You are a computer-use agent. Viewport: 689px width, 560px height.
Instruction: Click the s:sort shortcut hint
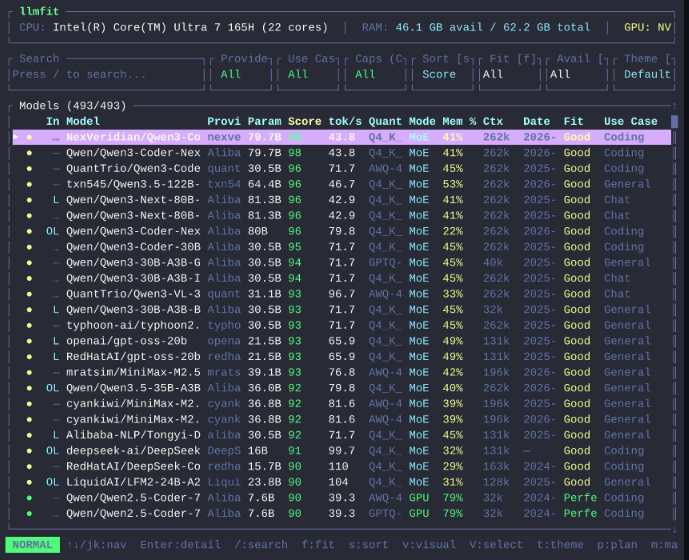(369, 545)
